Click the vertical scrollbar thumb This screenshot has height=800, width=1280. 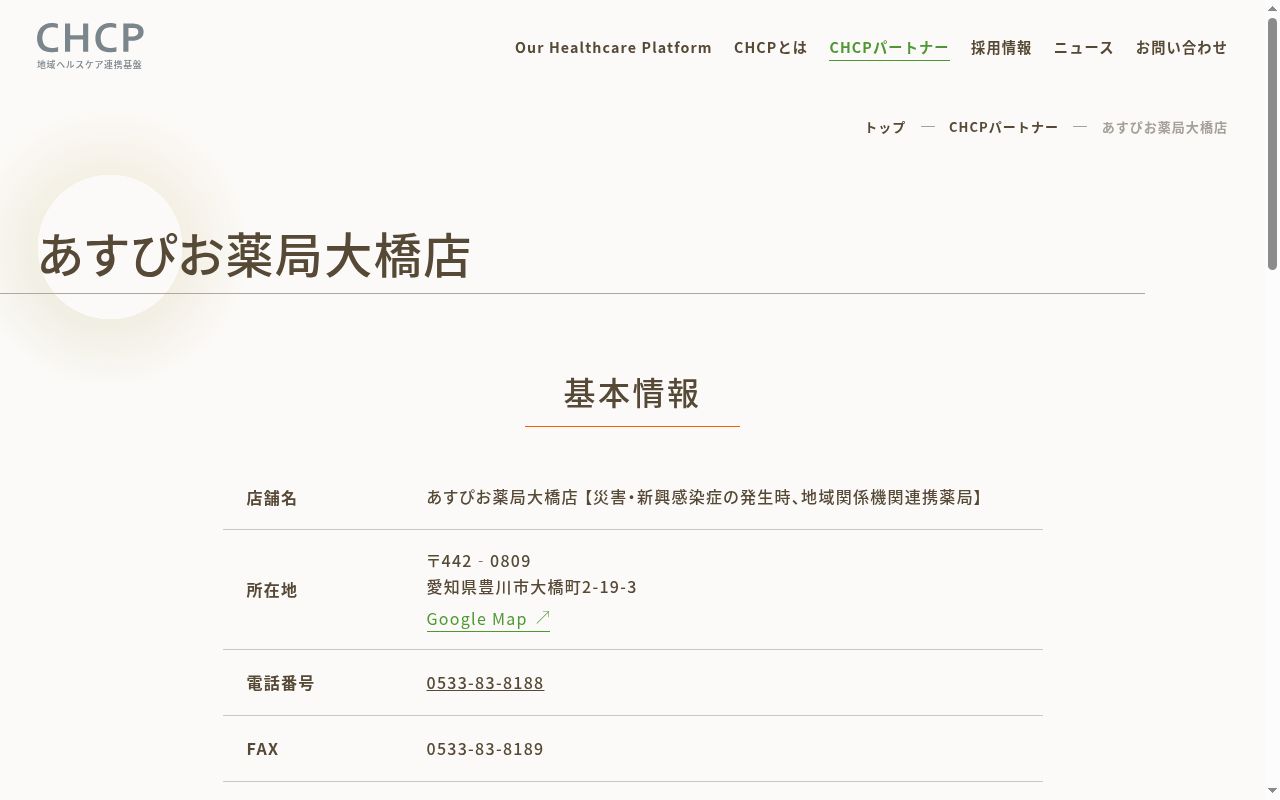point(1272,144)
